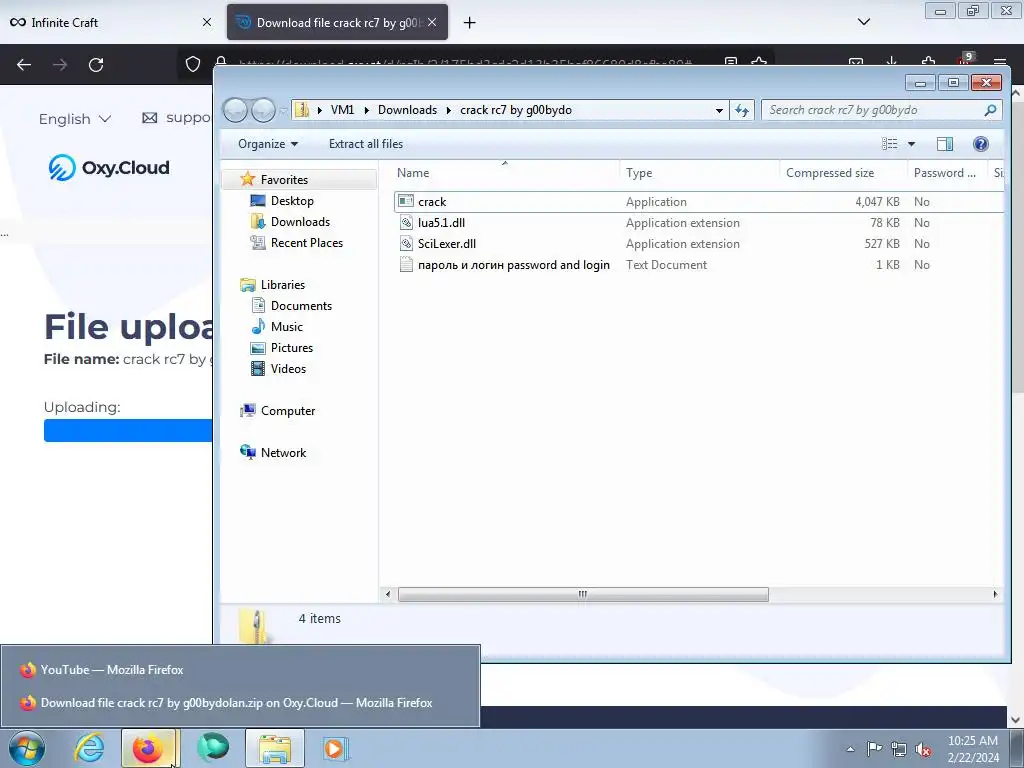Close the Infinite Craft tab
Viewport: 1024px width, 768px height.
tap(206, 23)
